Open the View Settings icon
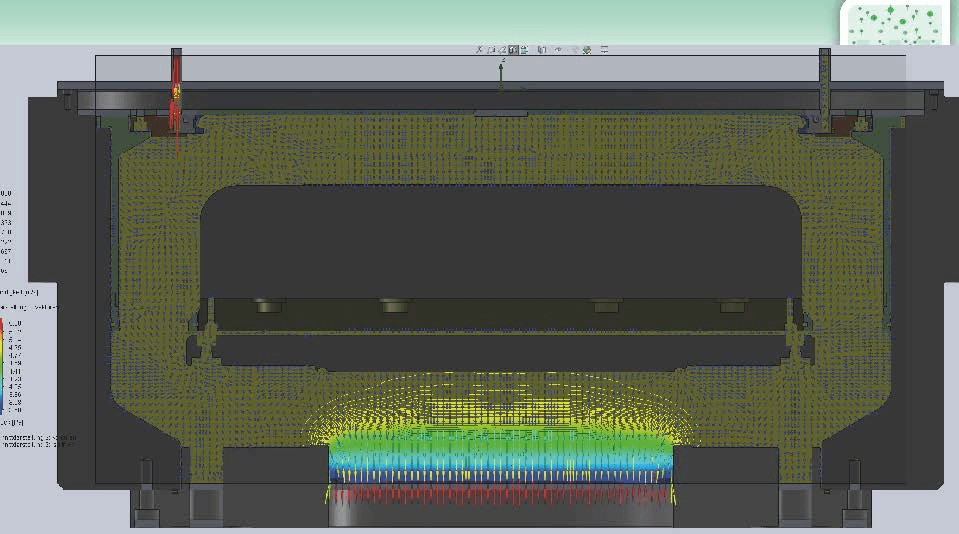This screenshot has width=959, height=534. [x=604, y=49]
